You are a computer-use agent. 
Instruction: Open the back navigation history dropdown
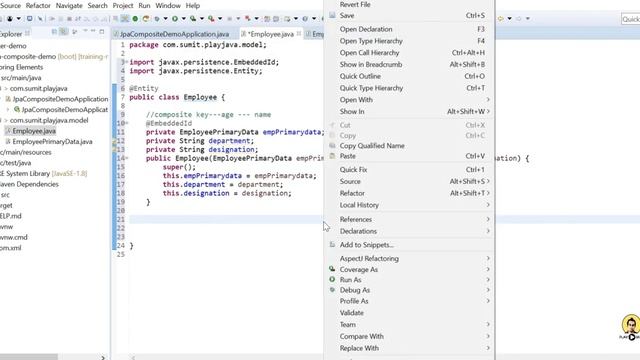click(509, 19)
